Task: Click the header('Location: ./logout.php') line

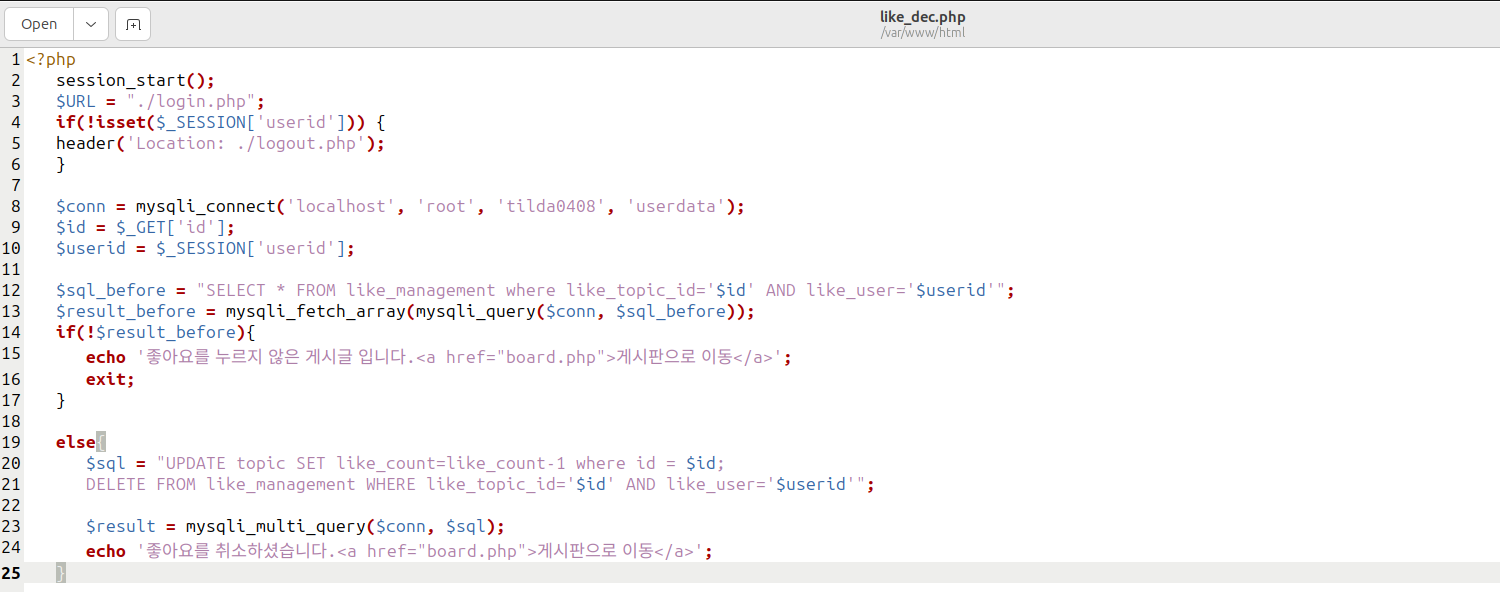Action: coord(220,143)
